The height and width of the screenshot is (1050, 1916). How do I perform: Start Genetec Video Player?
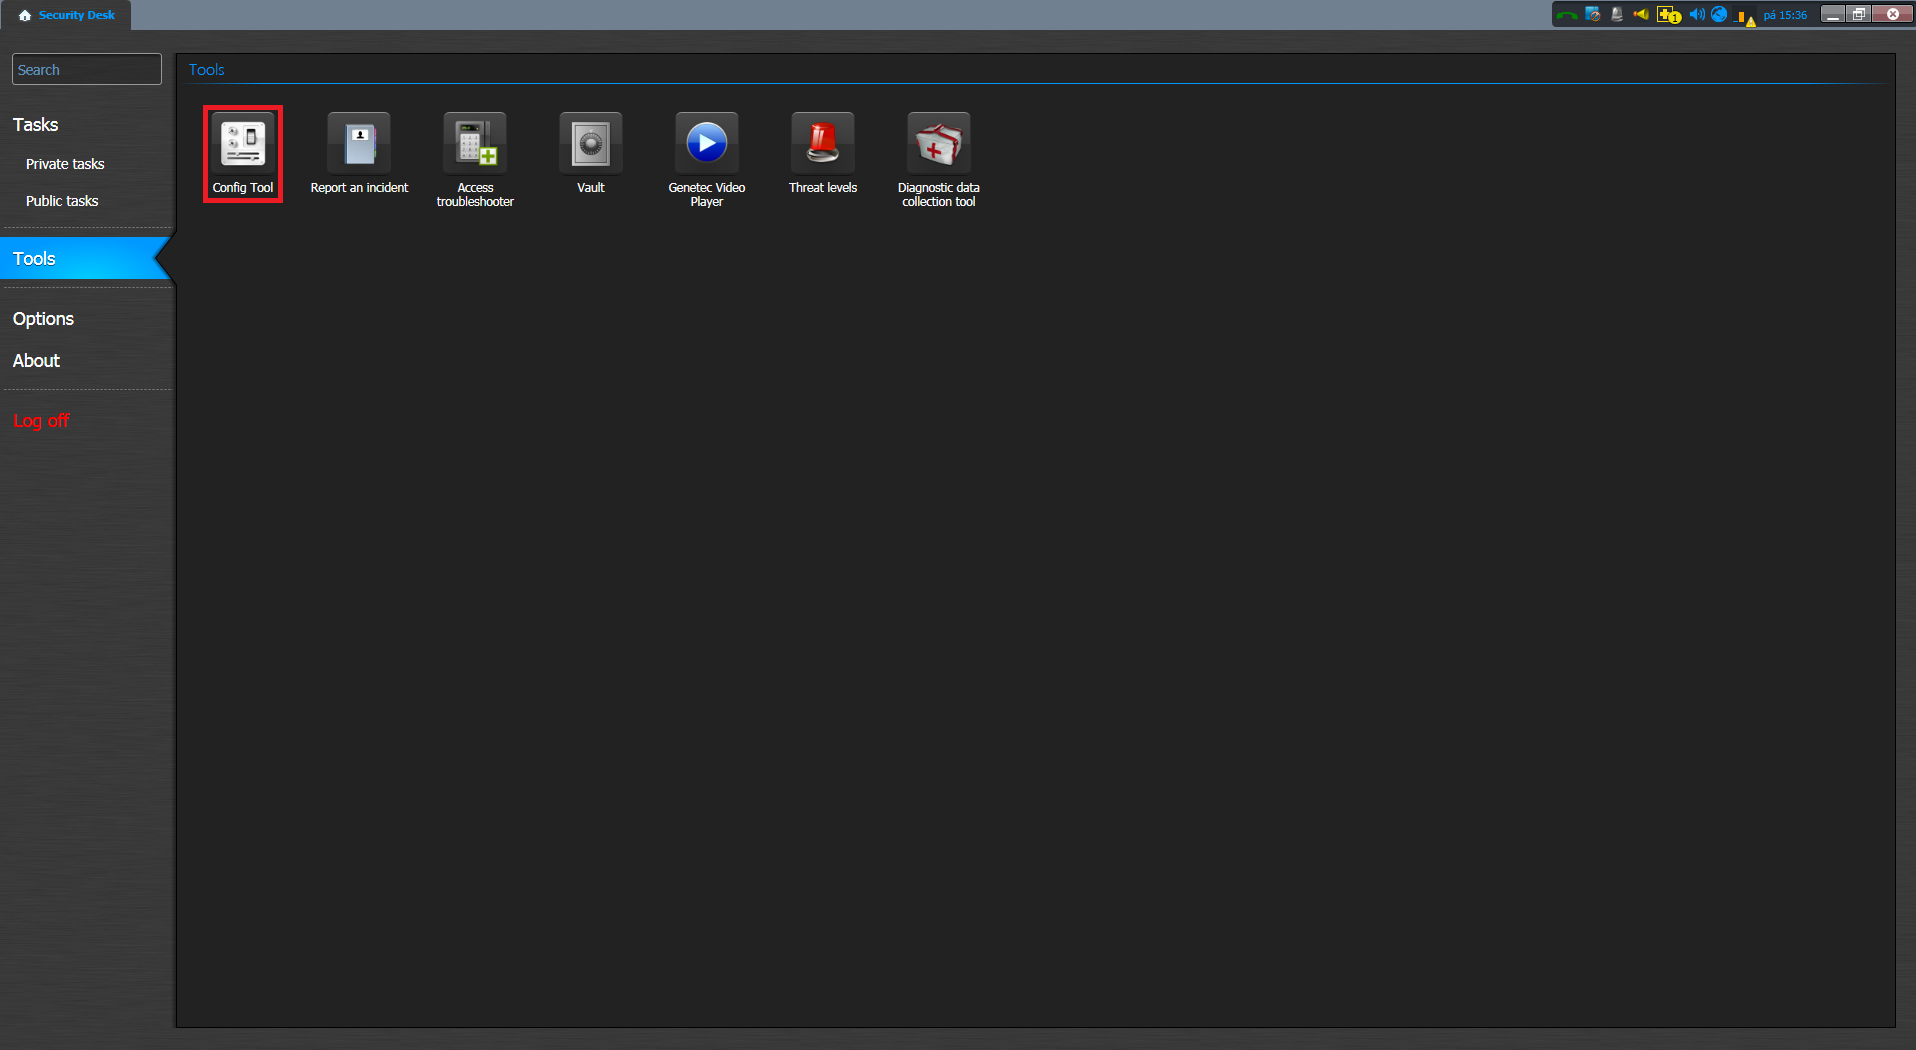[x=706, y=145]
